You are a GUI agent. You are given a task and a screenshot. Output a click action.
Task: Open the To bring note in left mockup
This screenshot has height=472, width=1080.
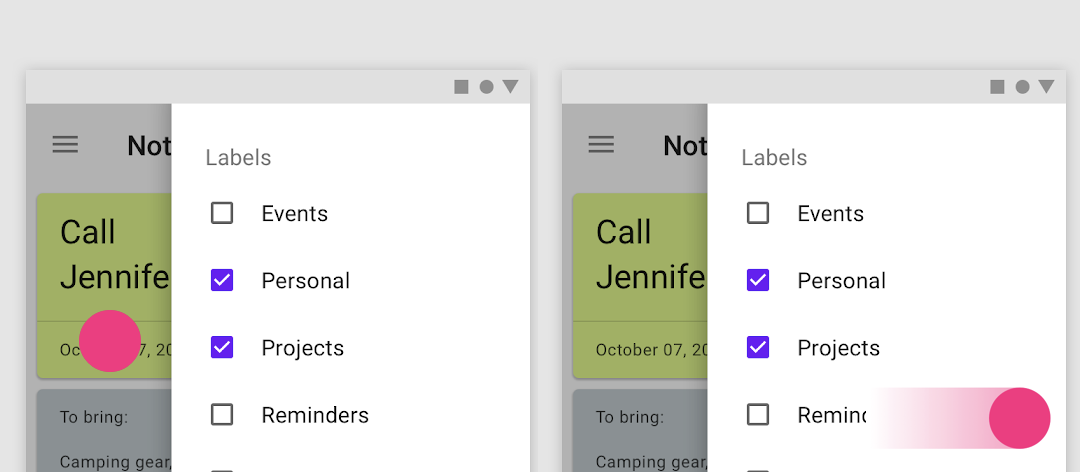click(104, 431)
